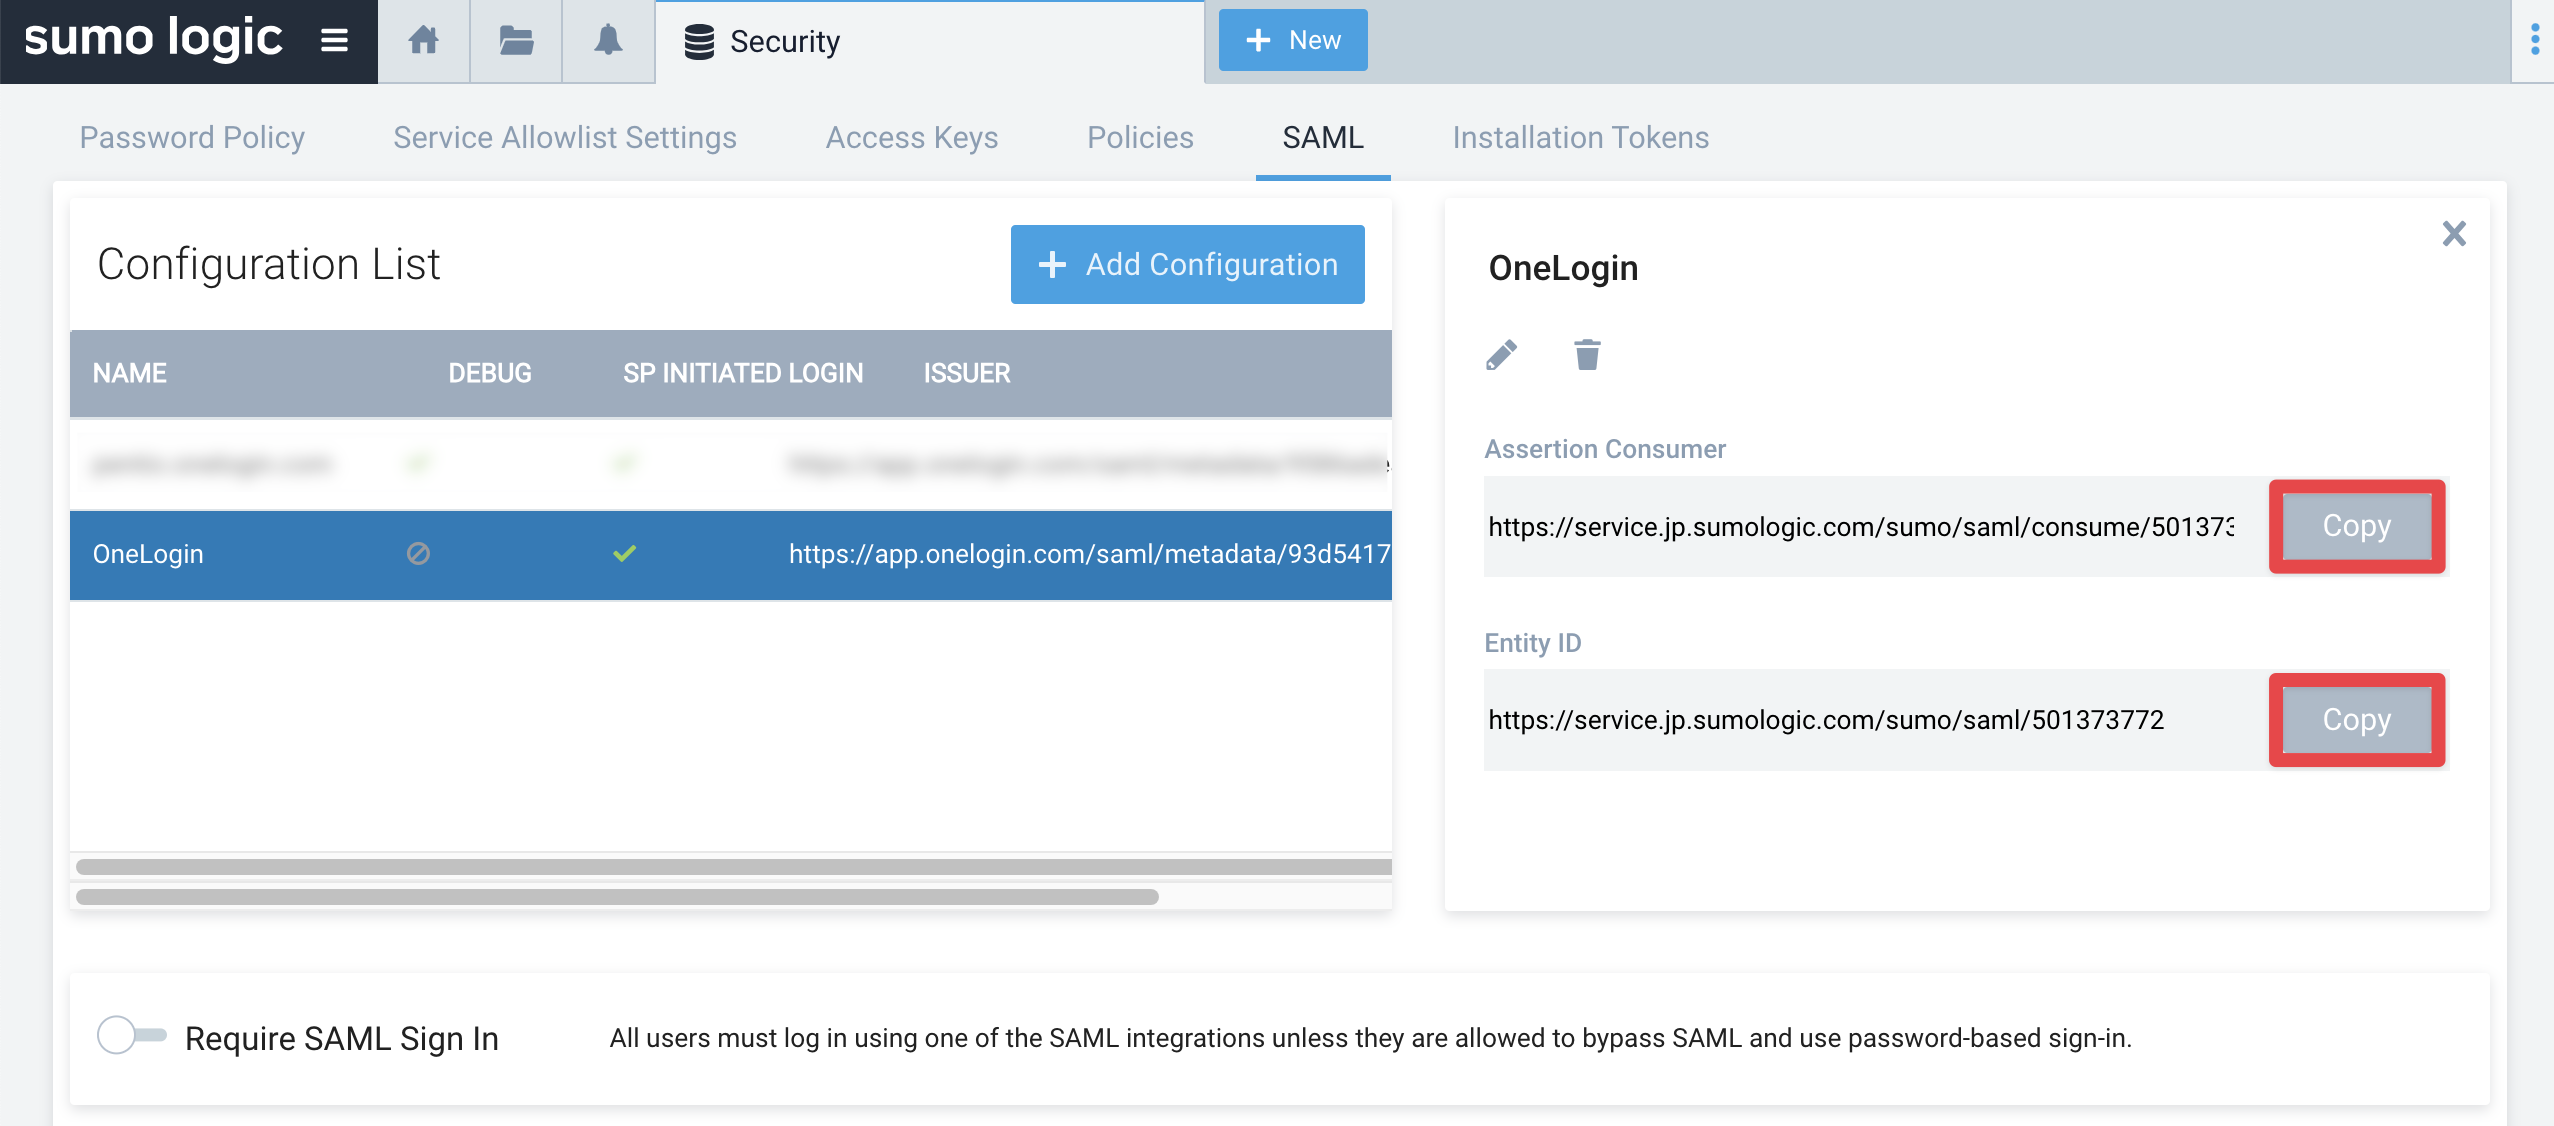Click the OneLogin issuer metadata URL
The width and height of the screenshot is (2554, 1126).
click(x=1090, y=554)
